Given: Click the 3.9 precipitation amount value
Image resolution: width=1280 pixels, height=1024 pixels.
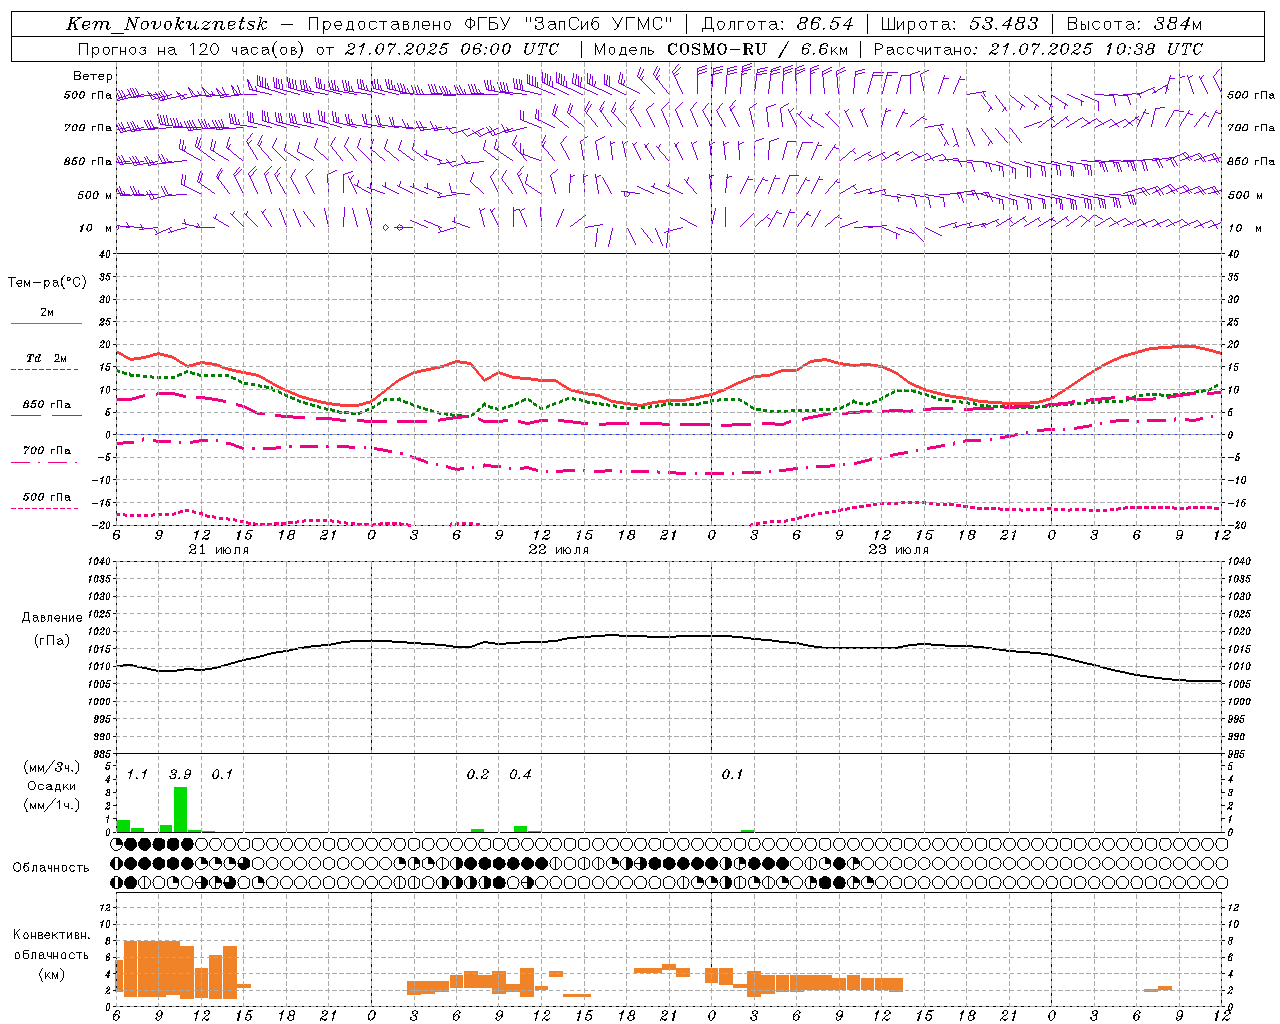Looking at the screenshot, I should 180,774.
